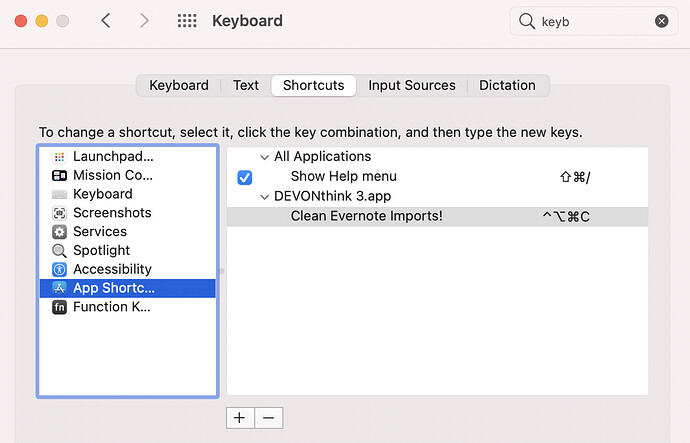
Task: Click the Spotlight magnifier icon in the sidebar
Action: pyautogui.click(x=59, y=251)
